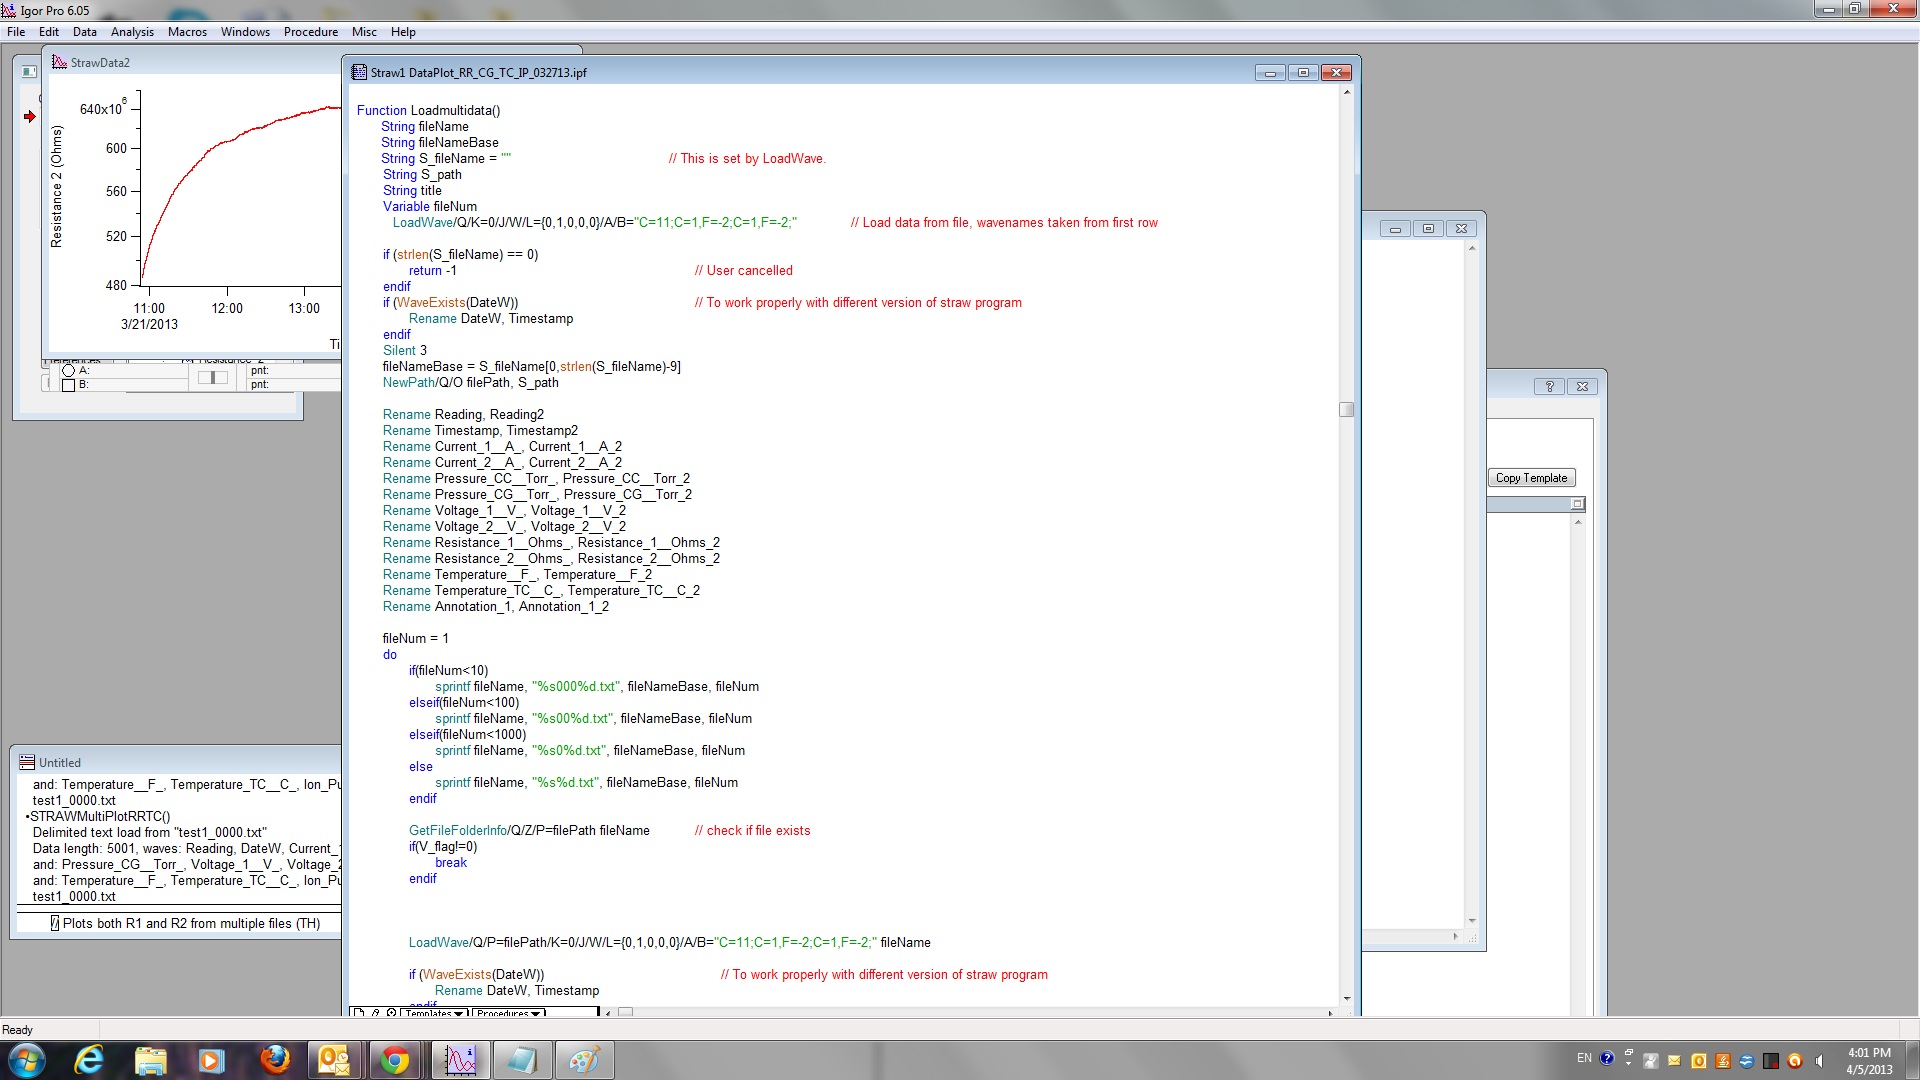This screenshot has height=1080, width=1920.
Task: Click the procedure window scroll-up arrow
Action: [1347, 92]
